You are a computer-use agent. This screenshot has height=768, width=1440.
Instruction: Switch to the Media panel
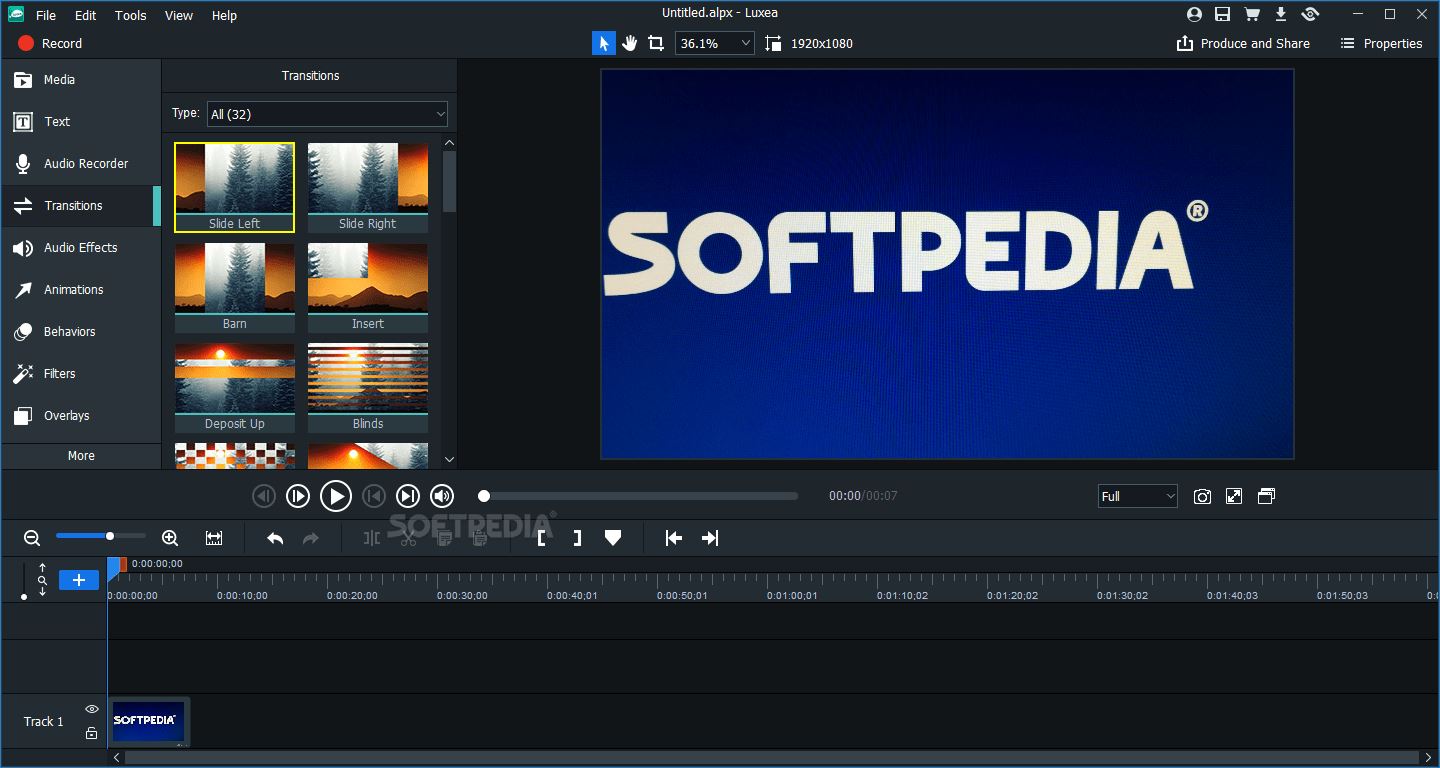pos(80,80)
